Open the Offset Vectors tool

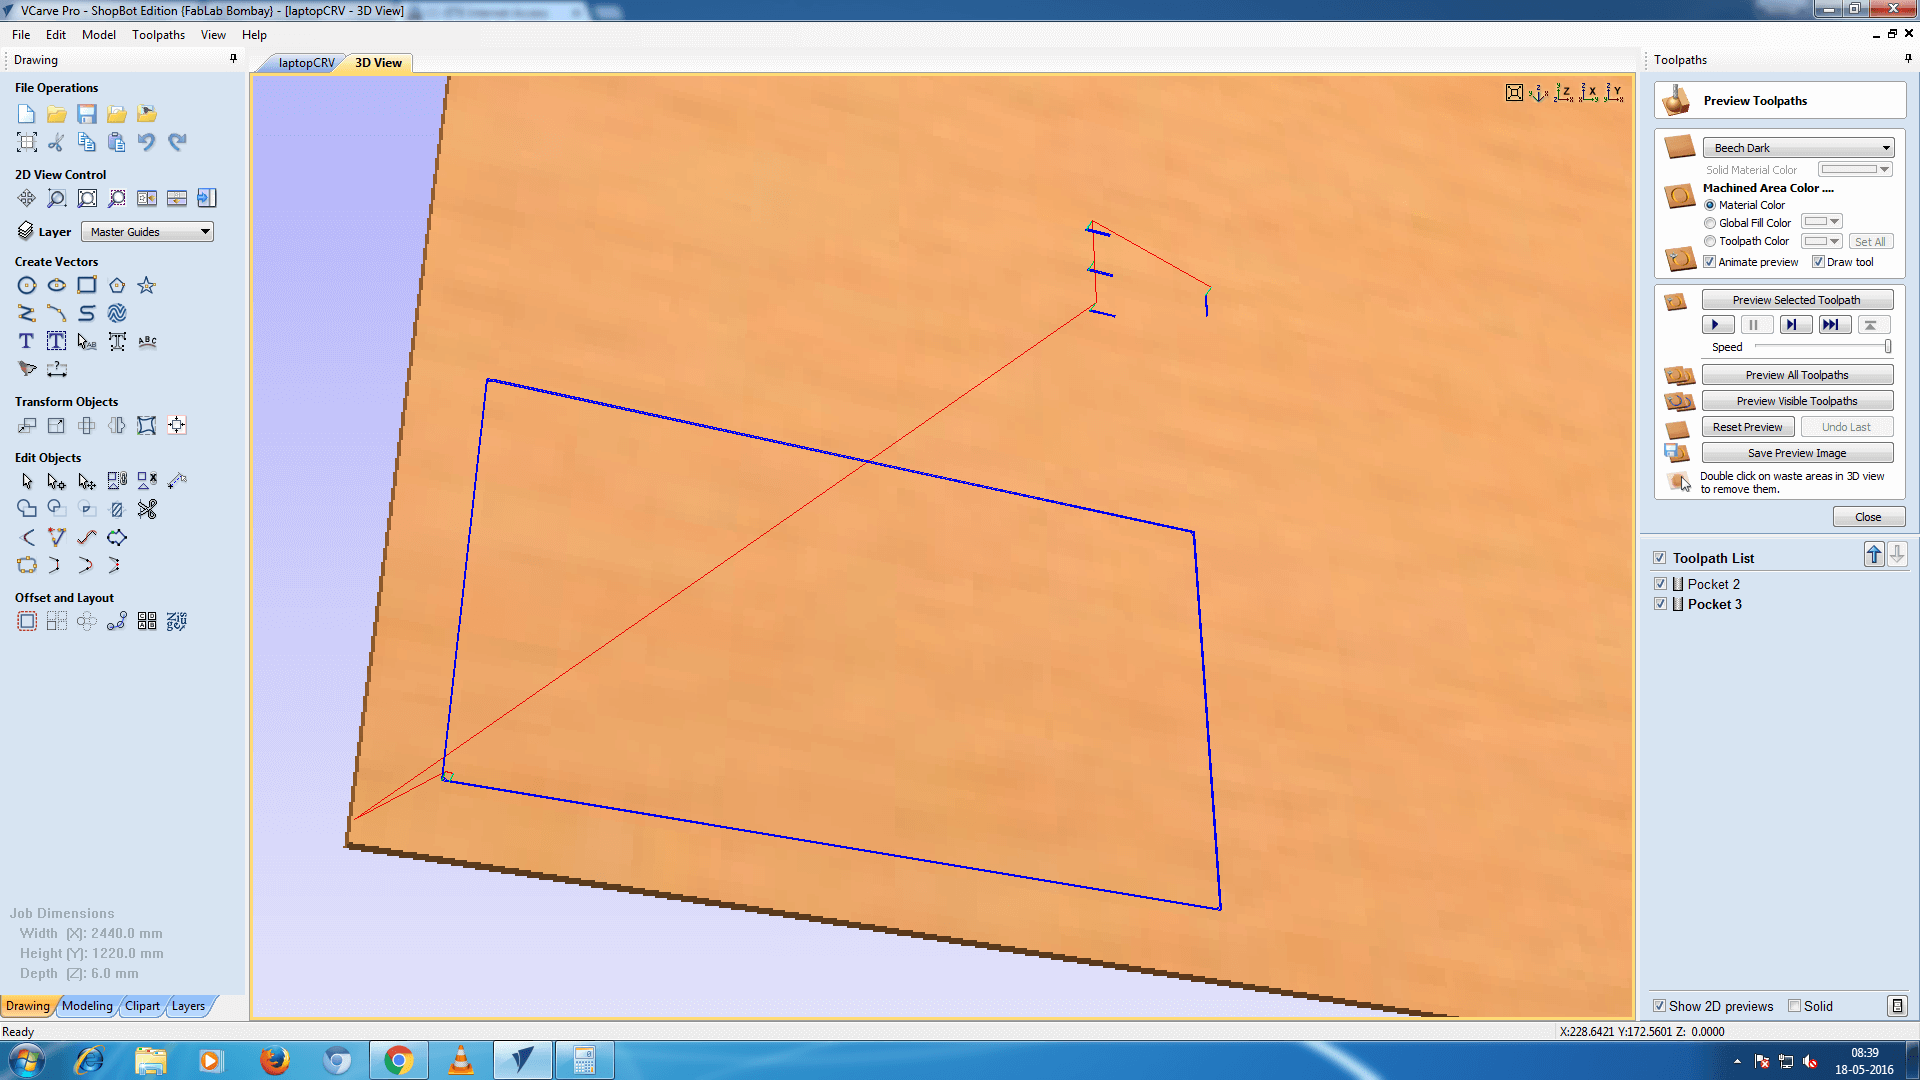coord(27,621)
